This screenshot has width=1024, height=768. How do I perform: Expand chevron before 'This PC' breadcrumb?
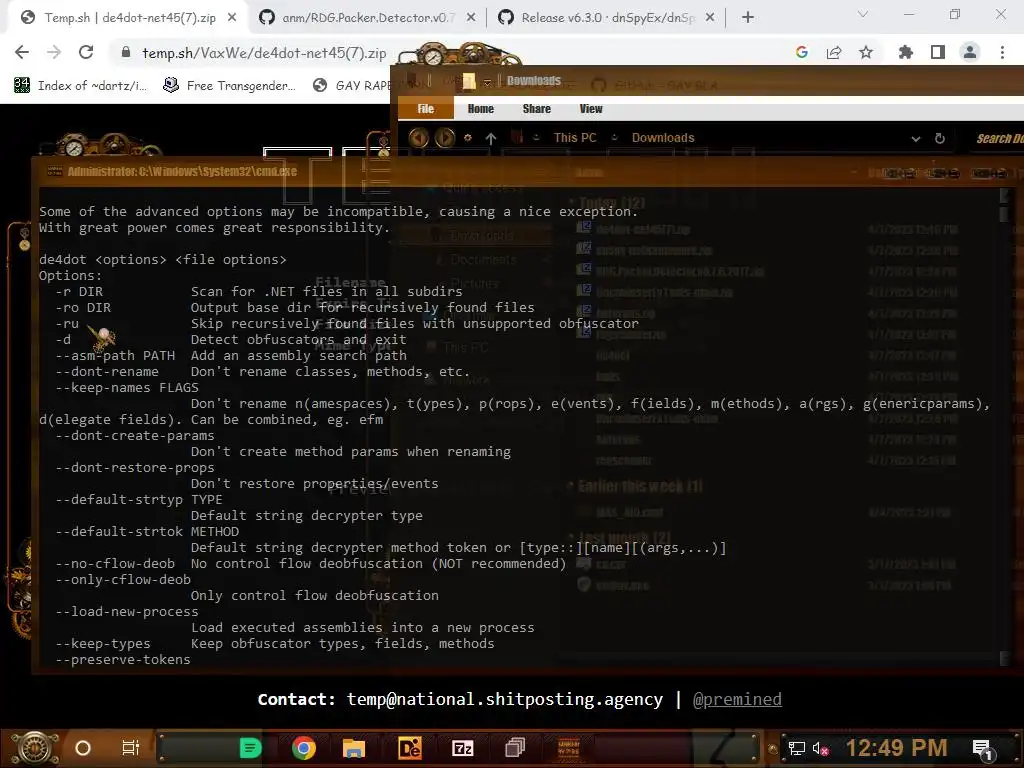(536, 138)
